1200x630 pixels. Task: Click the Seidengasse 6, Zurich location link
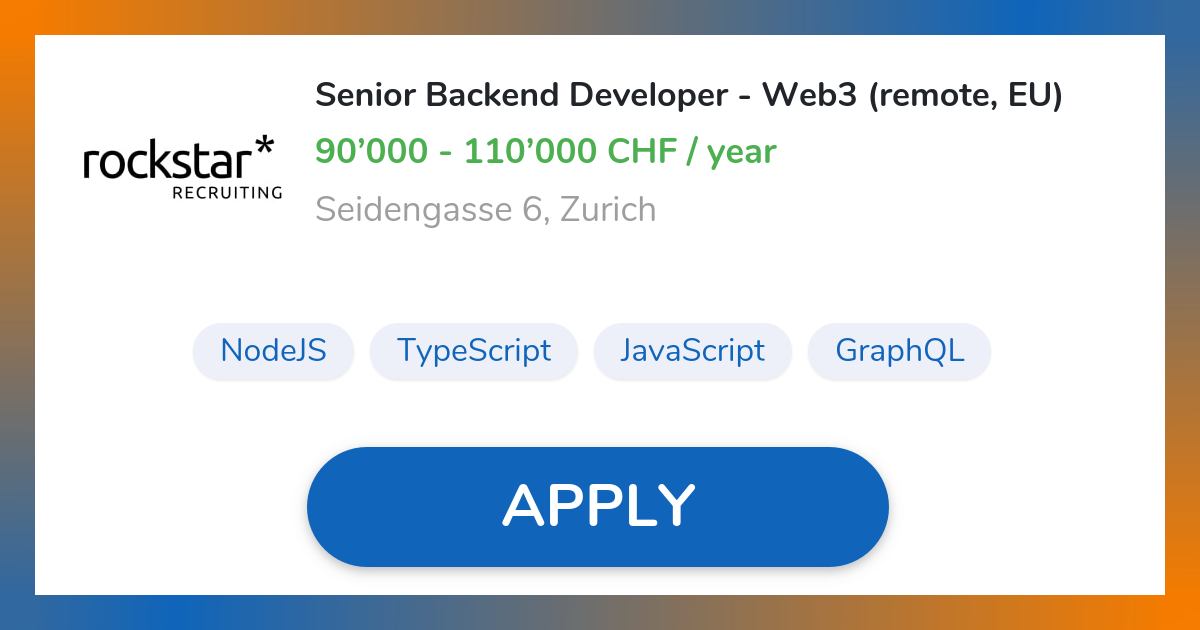pos(486,209)
